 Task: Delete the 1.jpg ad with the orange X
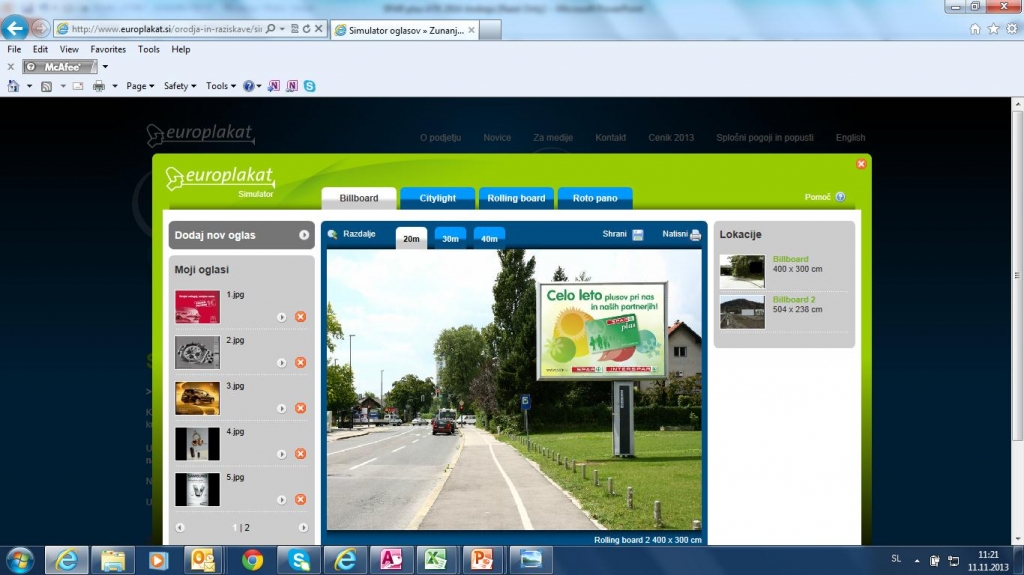click(300, 317)
